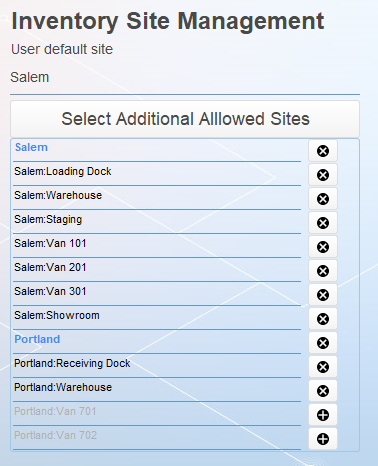This screenshot has width=378, height=466.
Task: Remove Salem:Van 101 via its X icon
Action: point(323,247)
